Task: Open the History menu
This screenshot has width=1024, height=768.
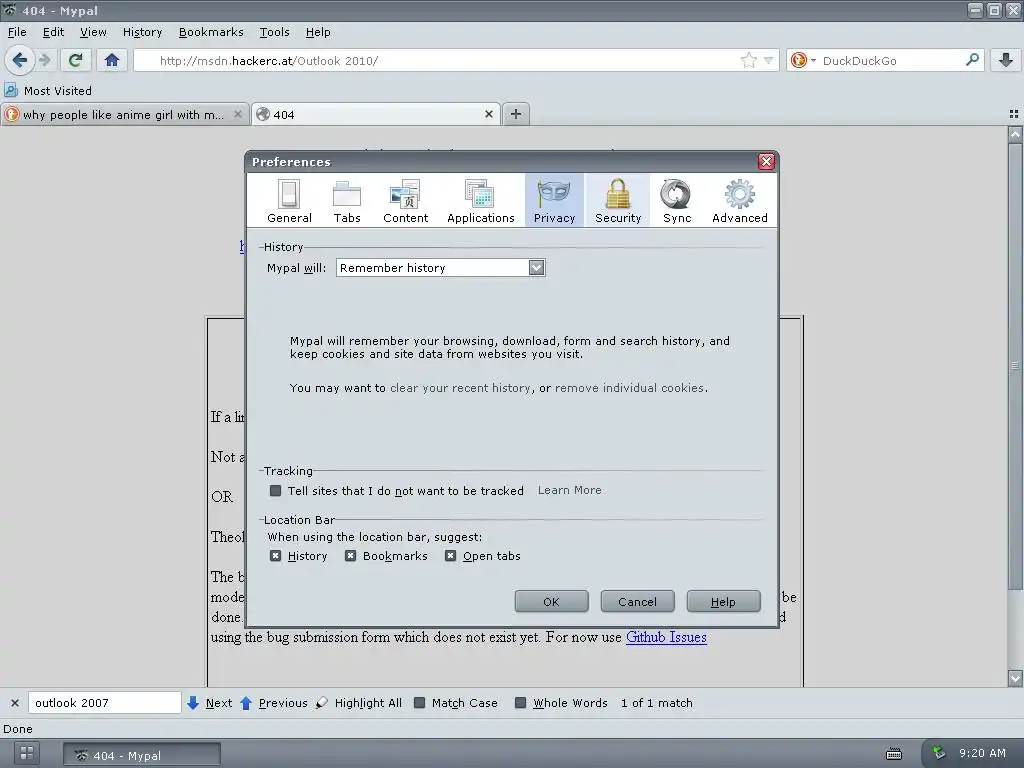Action: [142, 32]
